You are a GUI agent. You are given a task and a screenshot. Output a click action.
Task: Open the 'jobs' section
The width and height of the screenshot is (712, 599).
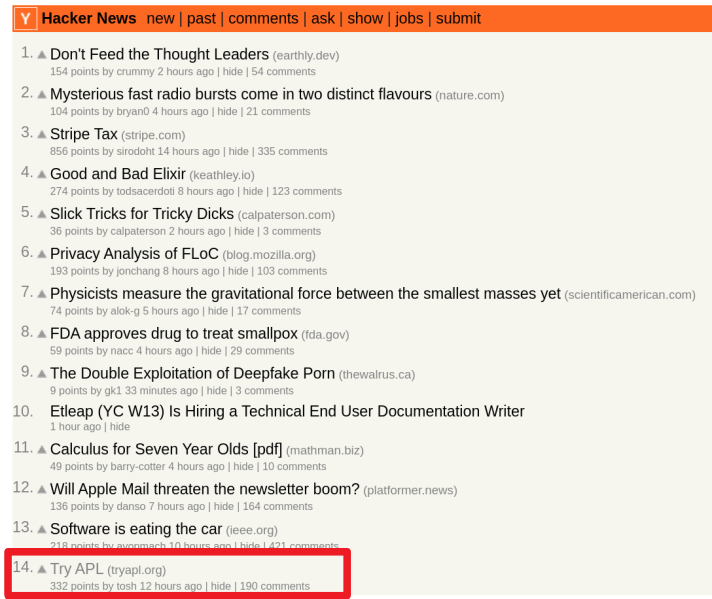coord(409,19)
